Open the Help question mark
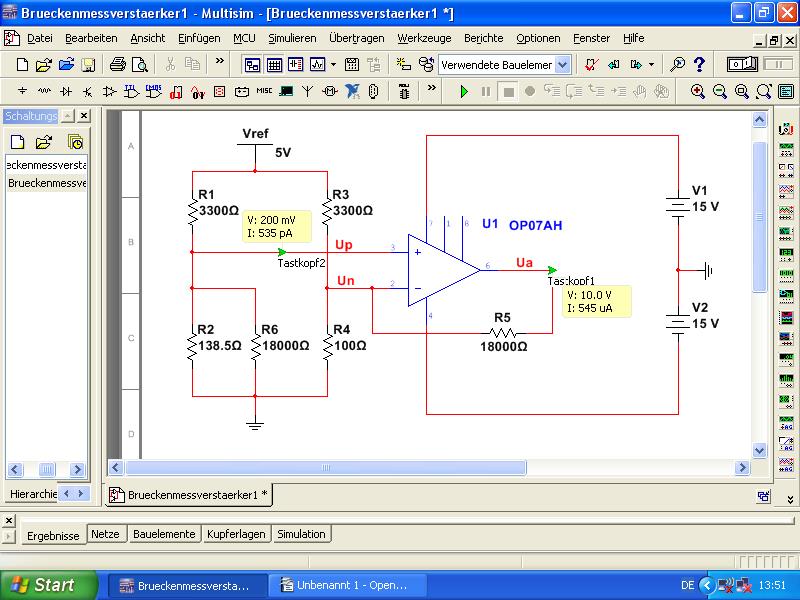Image resolution: width=800 pixels, height=600 pixels. tap(699, 64)
